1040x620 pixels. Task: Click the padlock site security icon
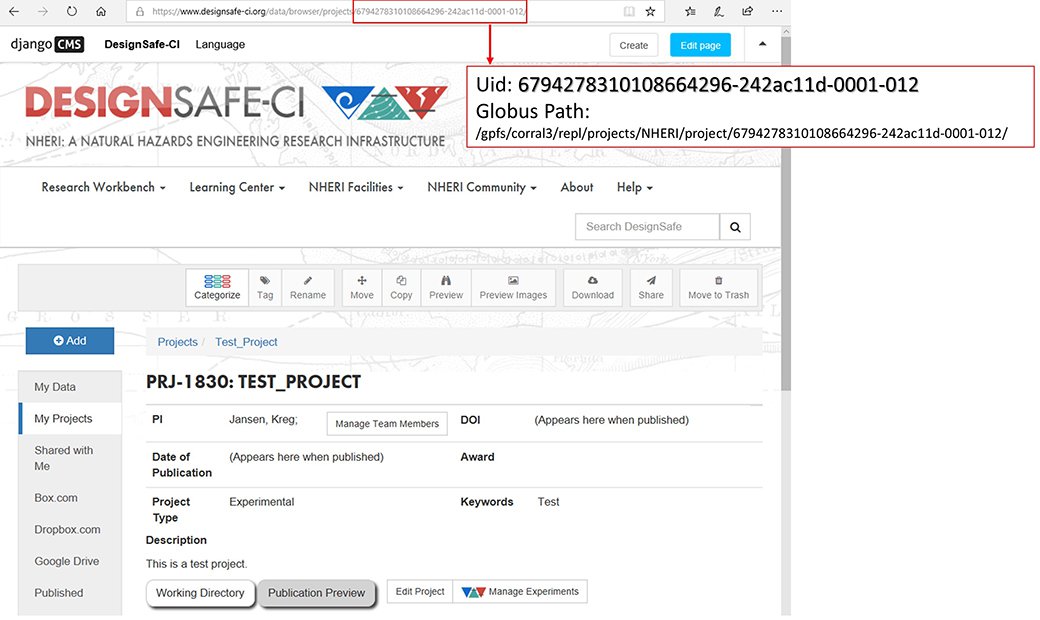139,11
